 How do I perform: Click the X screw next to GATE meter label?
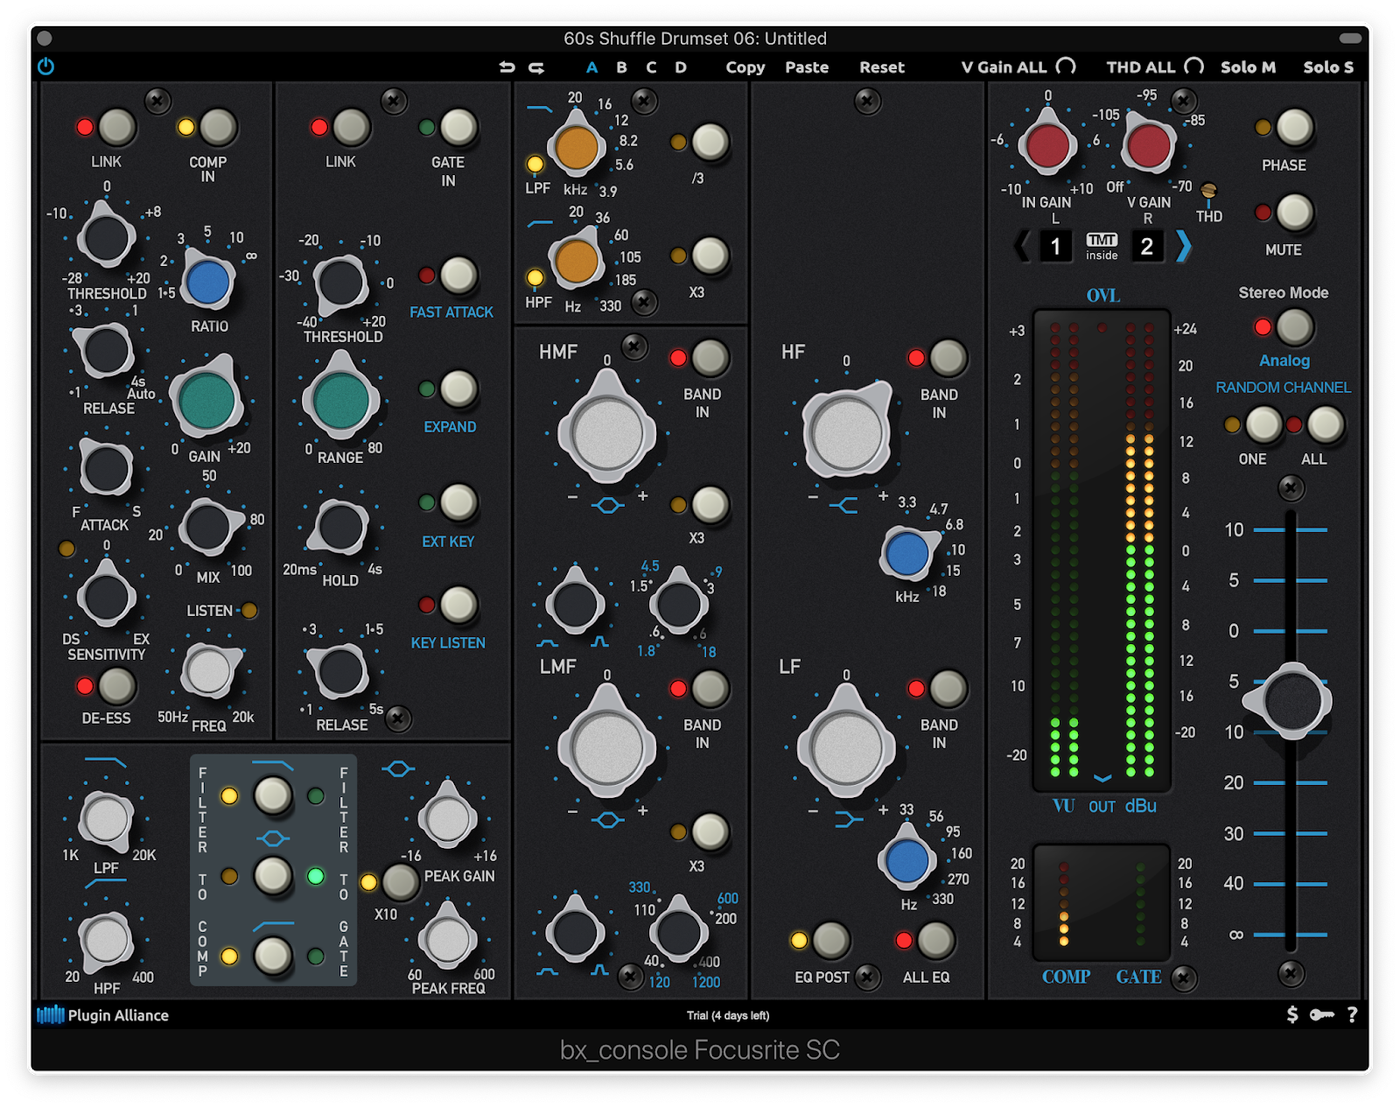[1184, 978]
